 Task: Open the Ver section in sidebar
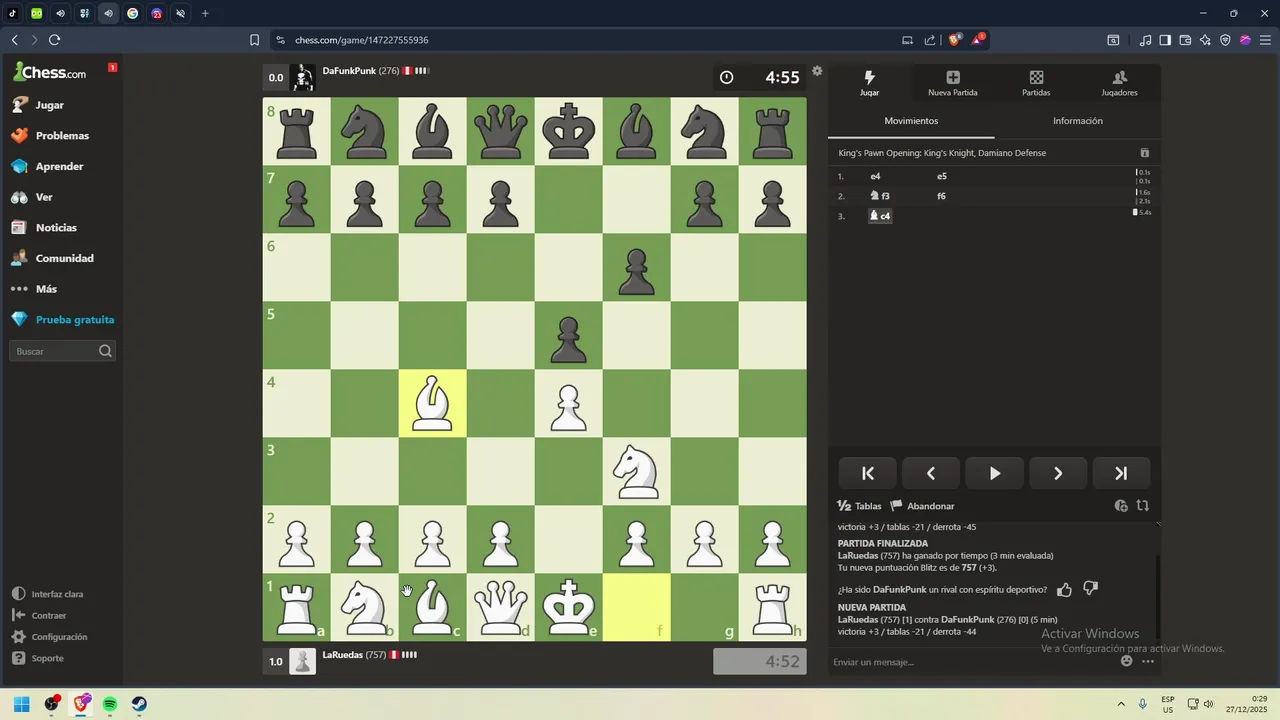32,197
